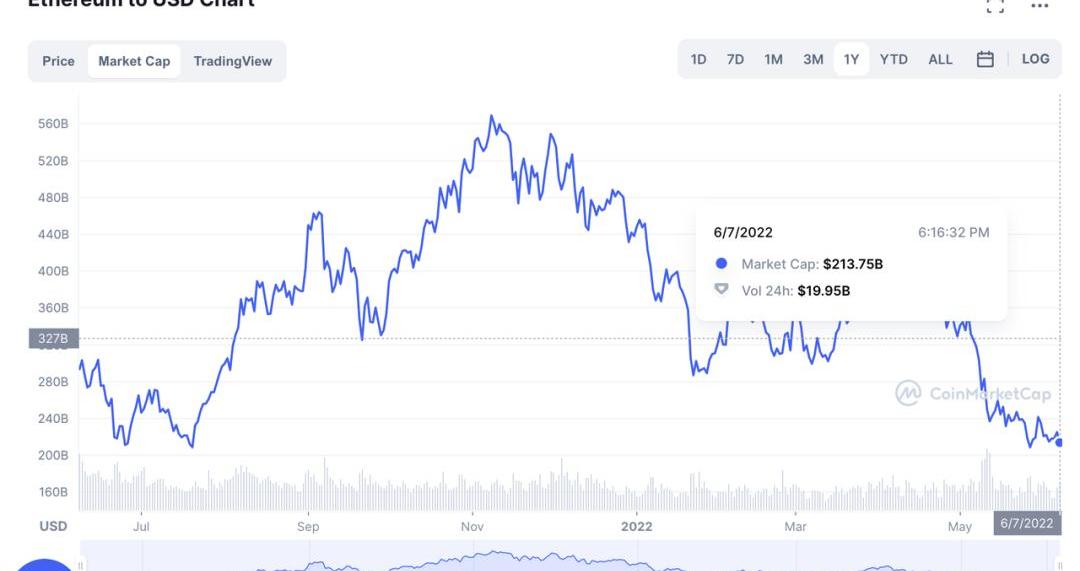Open the three-dot more options menu
The height and width of the screenshot is (571, 1080).
(1040, 6)
